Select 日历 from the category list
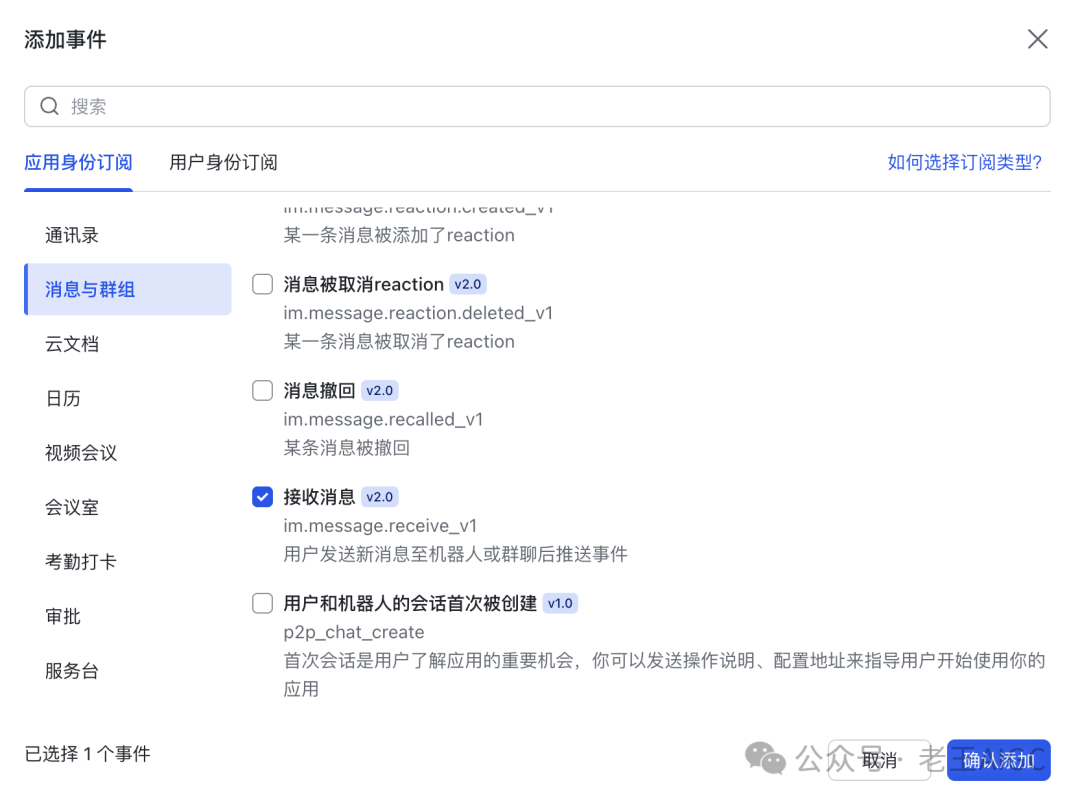This screenshot has height=803, width=1080. [x=63, y=398]
